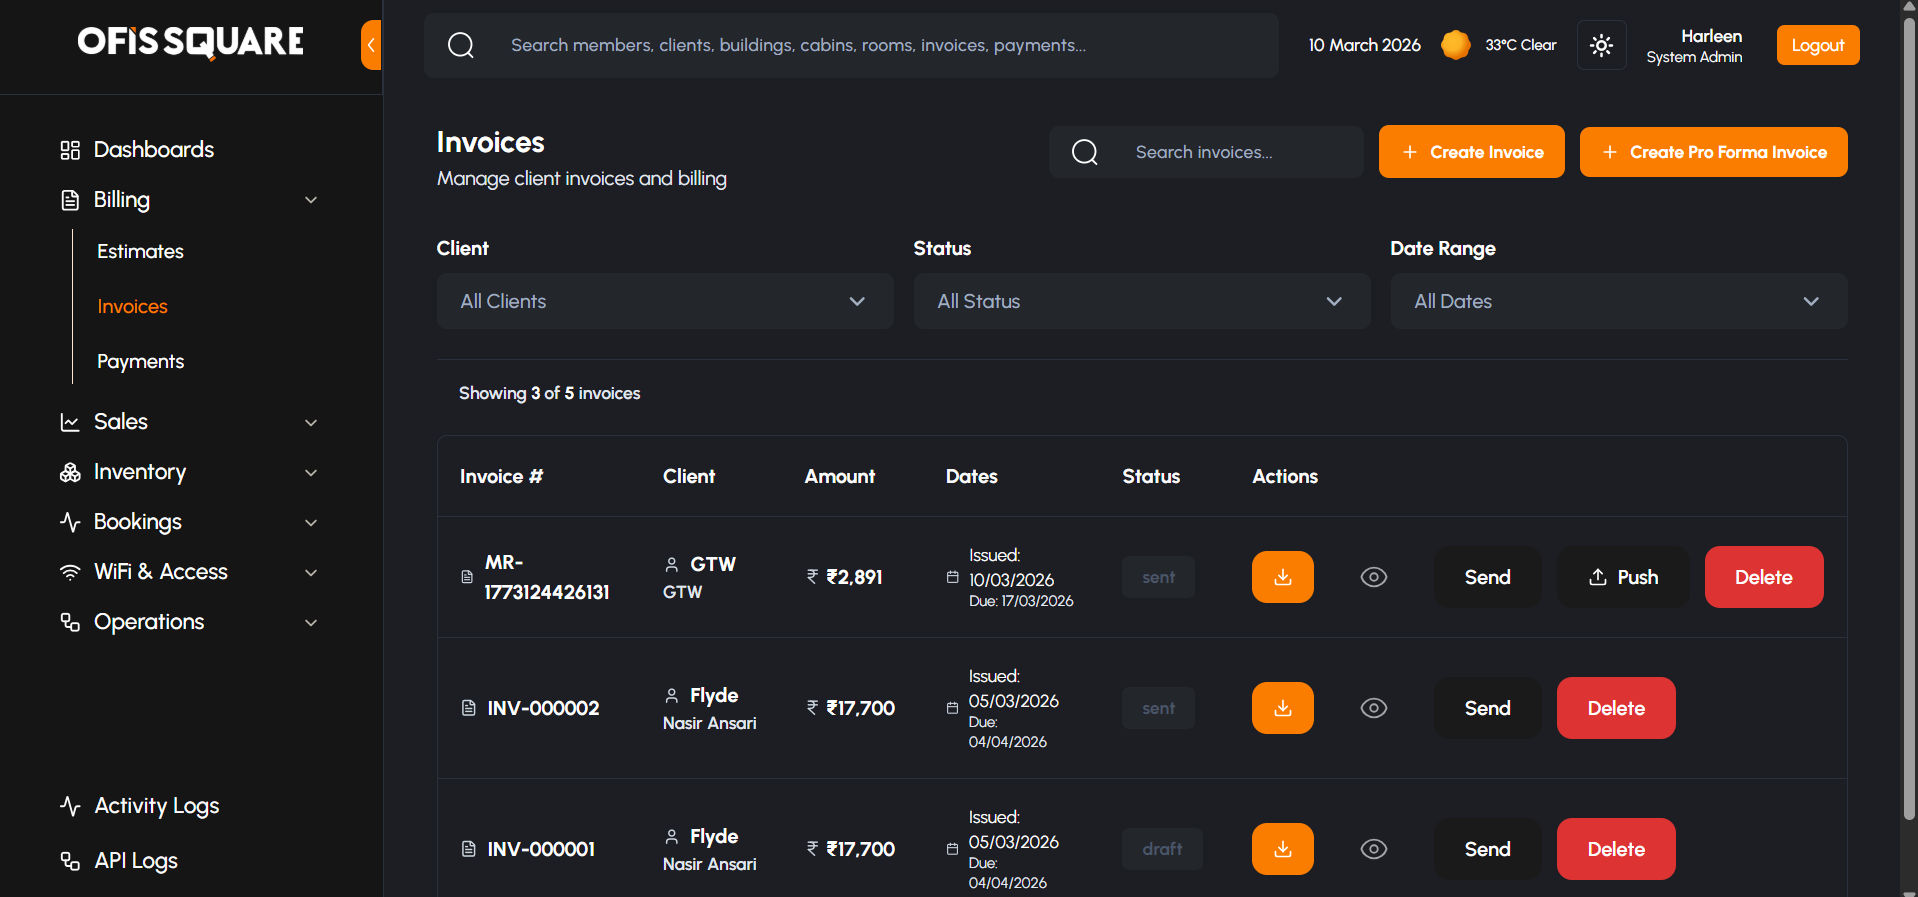The width and height of the screenshot is (1918, 897).
Task: Open Payments in the Billing submenu
Action: coord(140,361)
